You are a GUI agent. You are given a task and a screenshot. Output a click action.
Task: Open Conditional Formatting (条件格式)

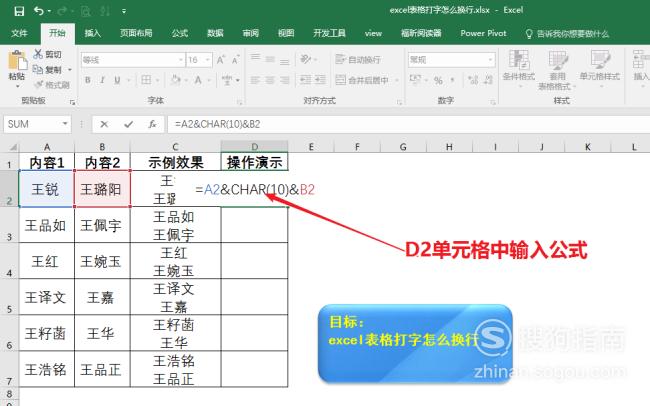tap(519, 68)
